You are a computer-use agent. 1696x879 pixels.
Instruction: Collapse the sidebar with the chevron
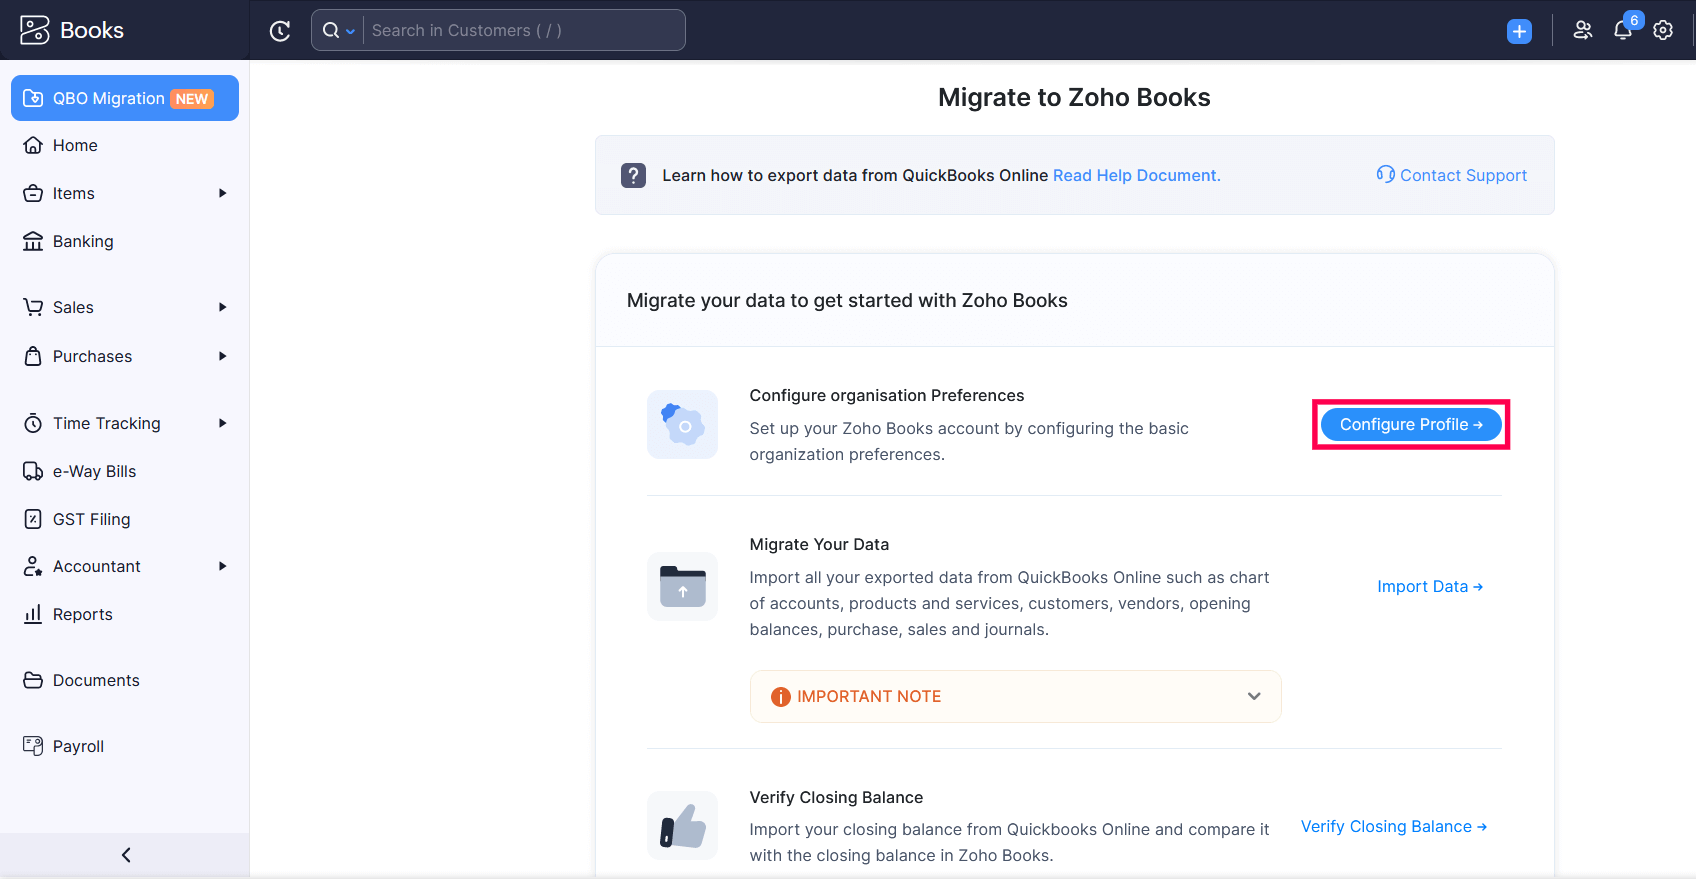click(x=126, y=855)
